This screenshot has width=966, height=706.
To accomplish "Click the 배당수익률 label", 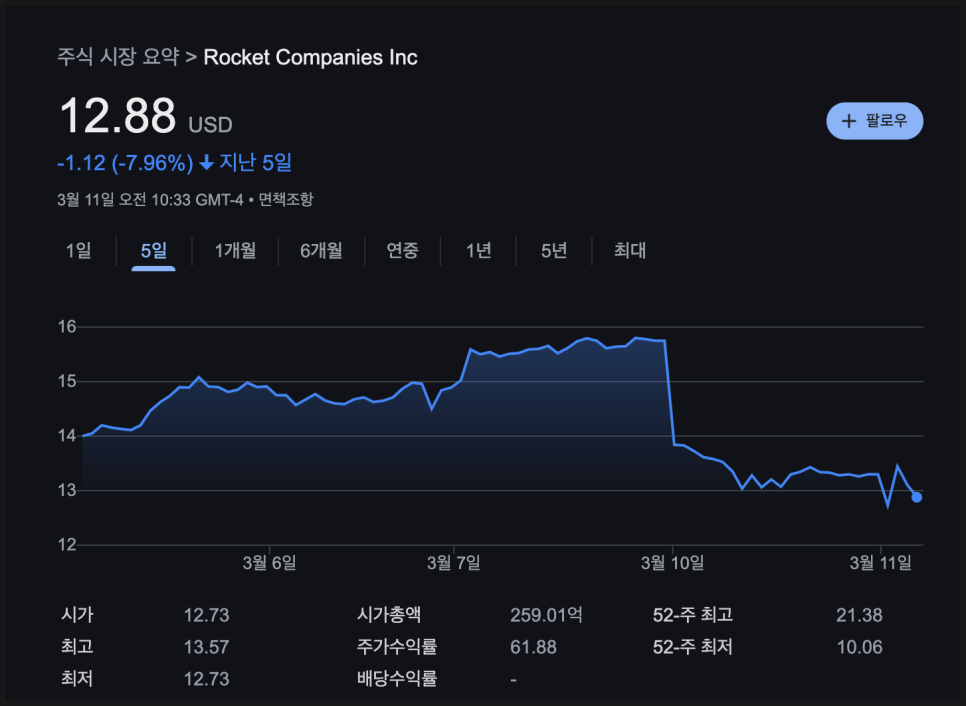I will [397, 679].
